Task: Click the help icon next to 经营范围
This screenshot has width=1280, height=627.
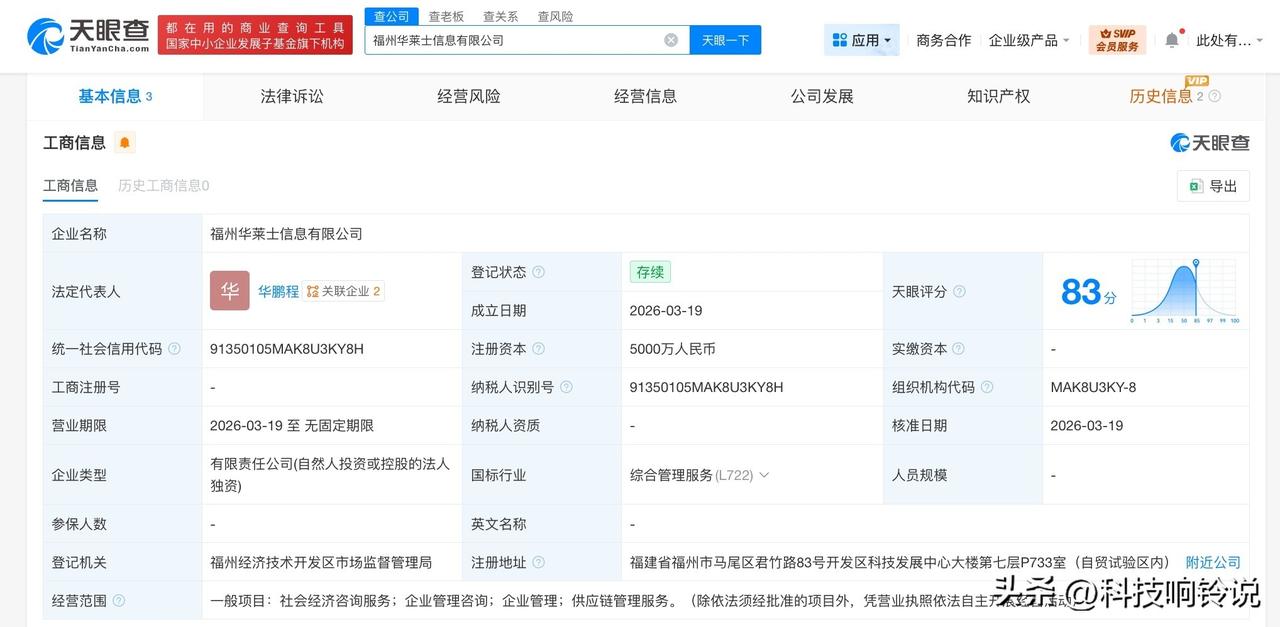Action: 120,600
